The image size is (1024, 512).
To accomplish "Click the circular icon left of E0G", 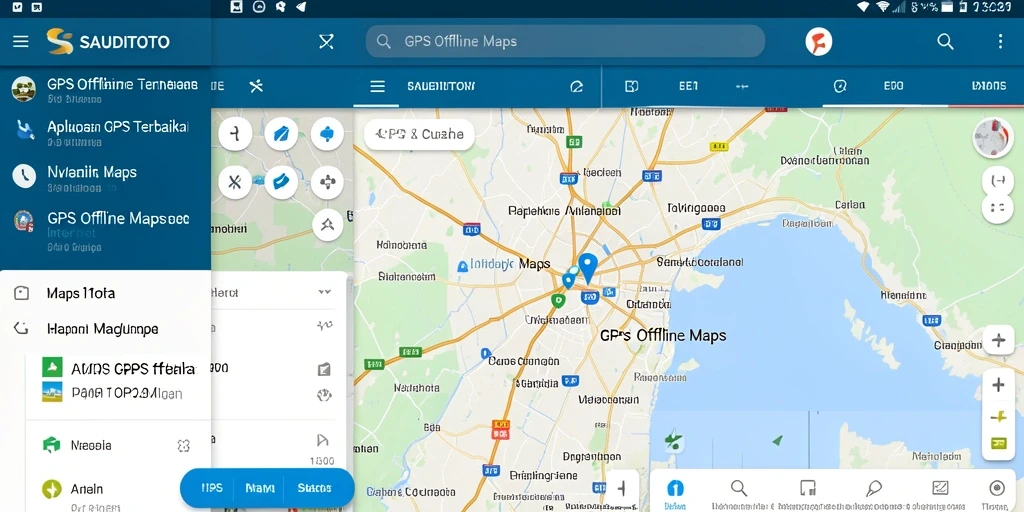I will 840,86.
